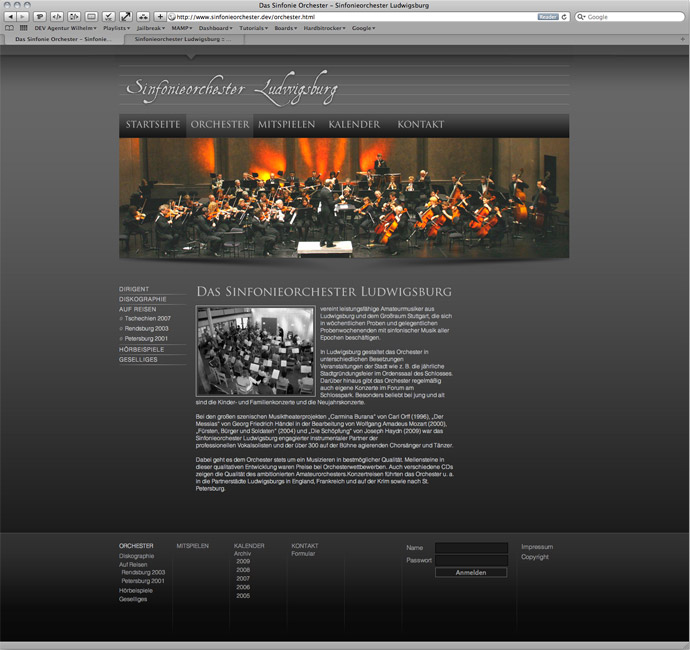The image size is (690, 650).
Task: Open footer 2009 archive year
Action: (x=243, y=562)
